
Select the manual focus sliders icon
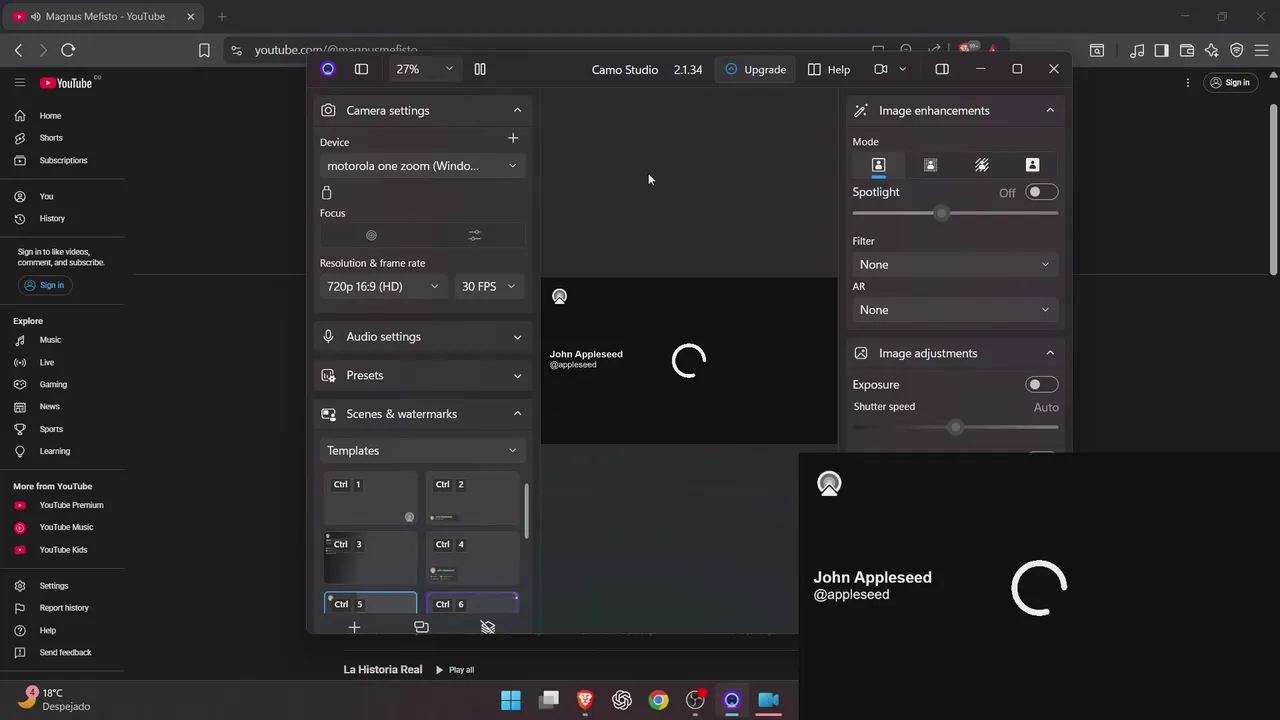pos(475,235)
